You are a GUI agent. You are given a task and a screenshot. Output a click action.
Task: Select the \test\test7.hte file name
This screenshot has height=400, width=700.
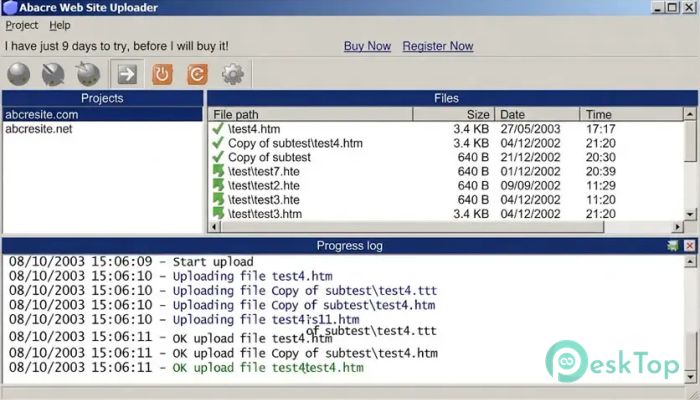coord(263,171)
